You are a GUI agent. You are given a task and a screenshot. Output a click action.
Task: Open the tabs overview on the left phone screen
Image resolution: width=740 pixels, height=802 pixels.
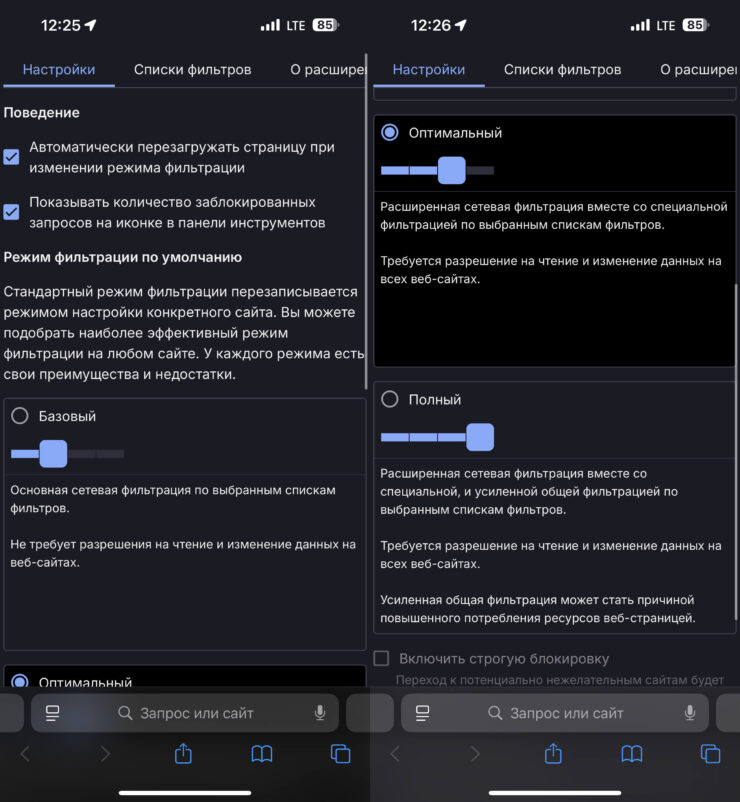click(340, 754)
